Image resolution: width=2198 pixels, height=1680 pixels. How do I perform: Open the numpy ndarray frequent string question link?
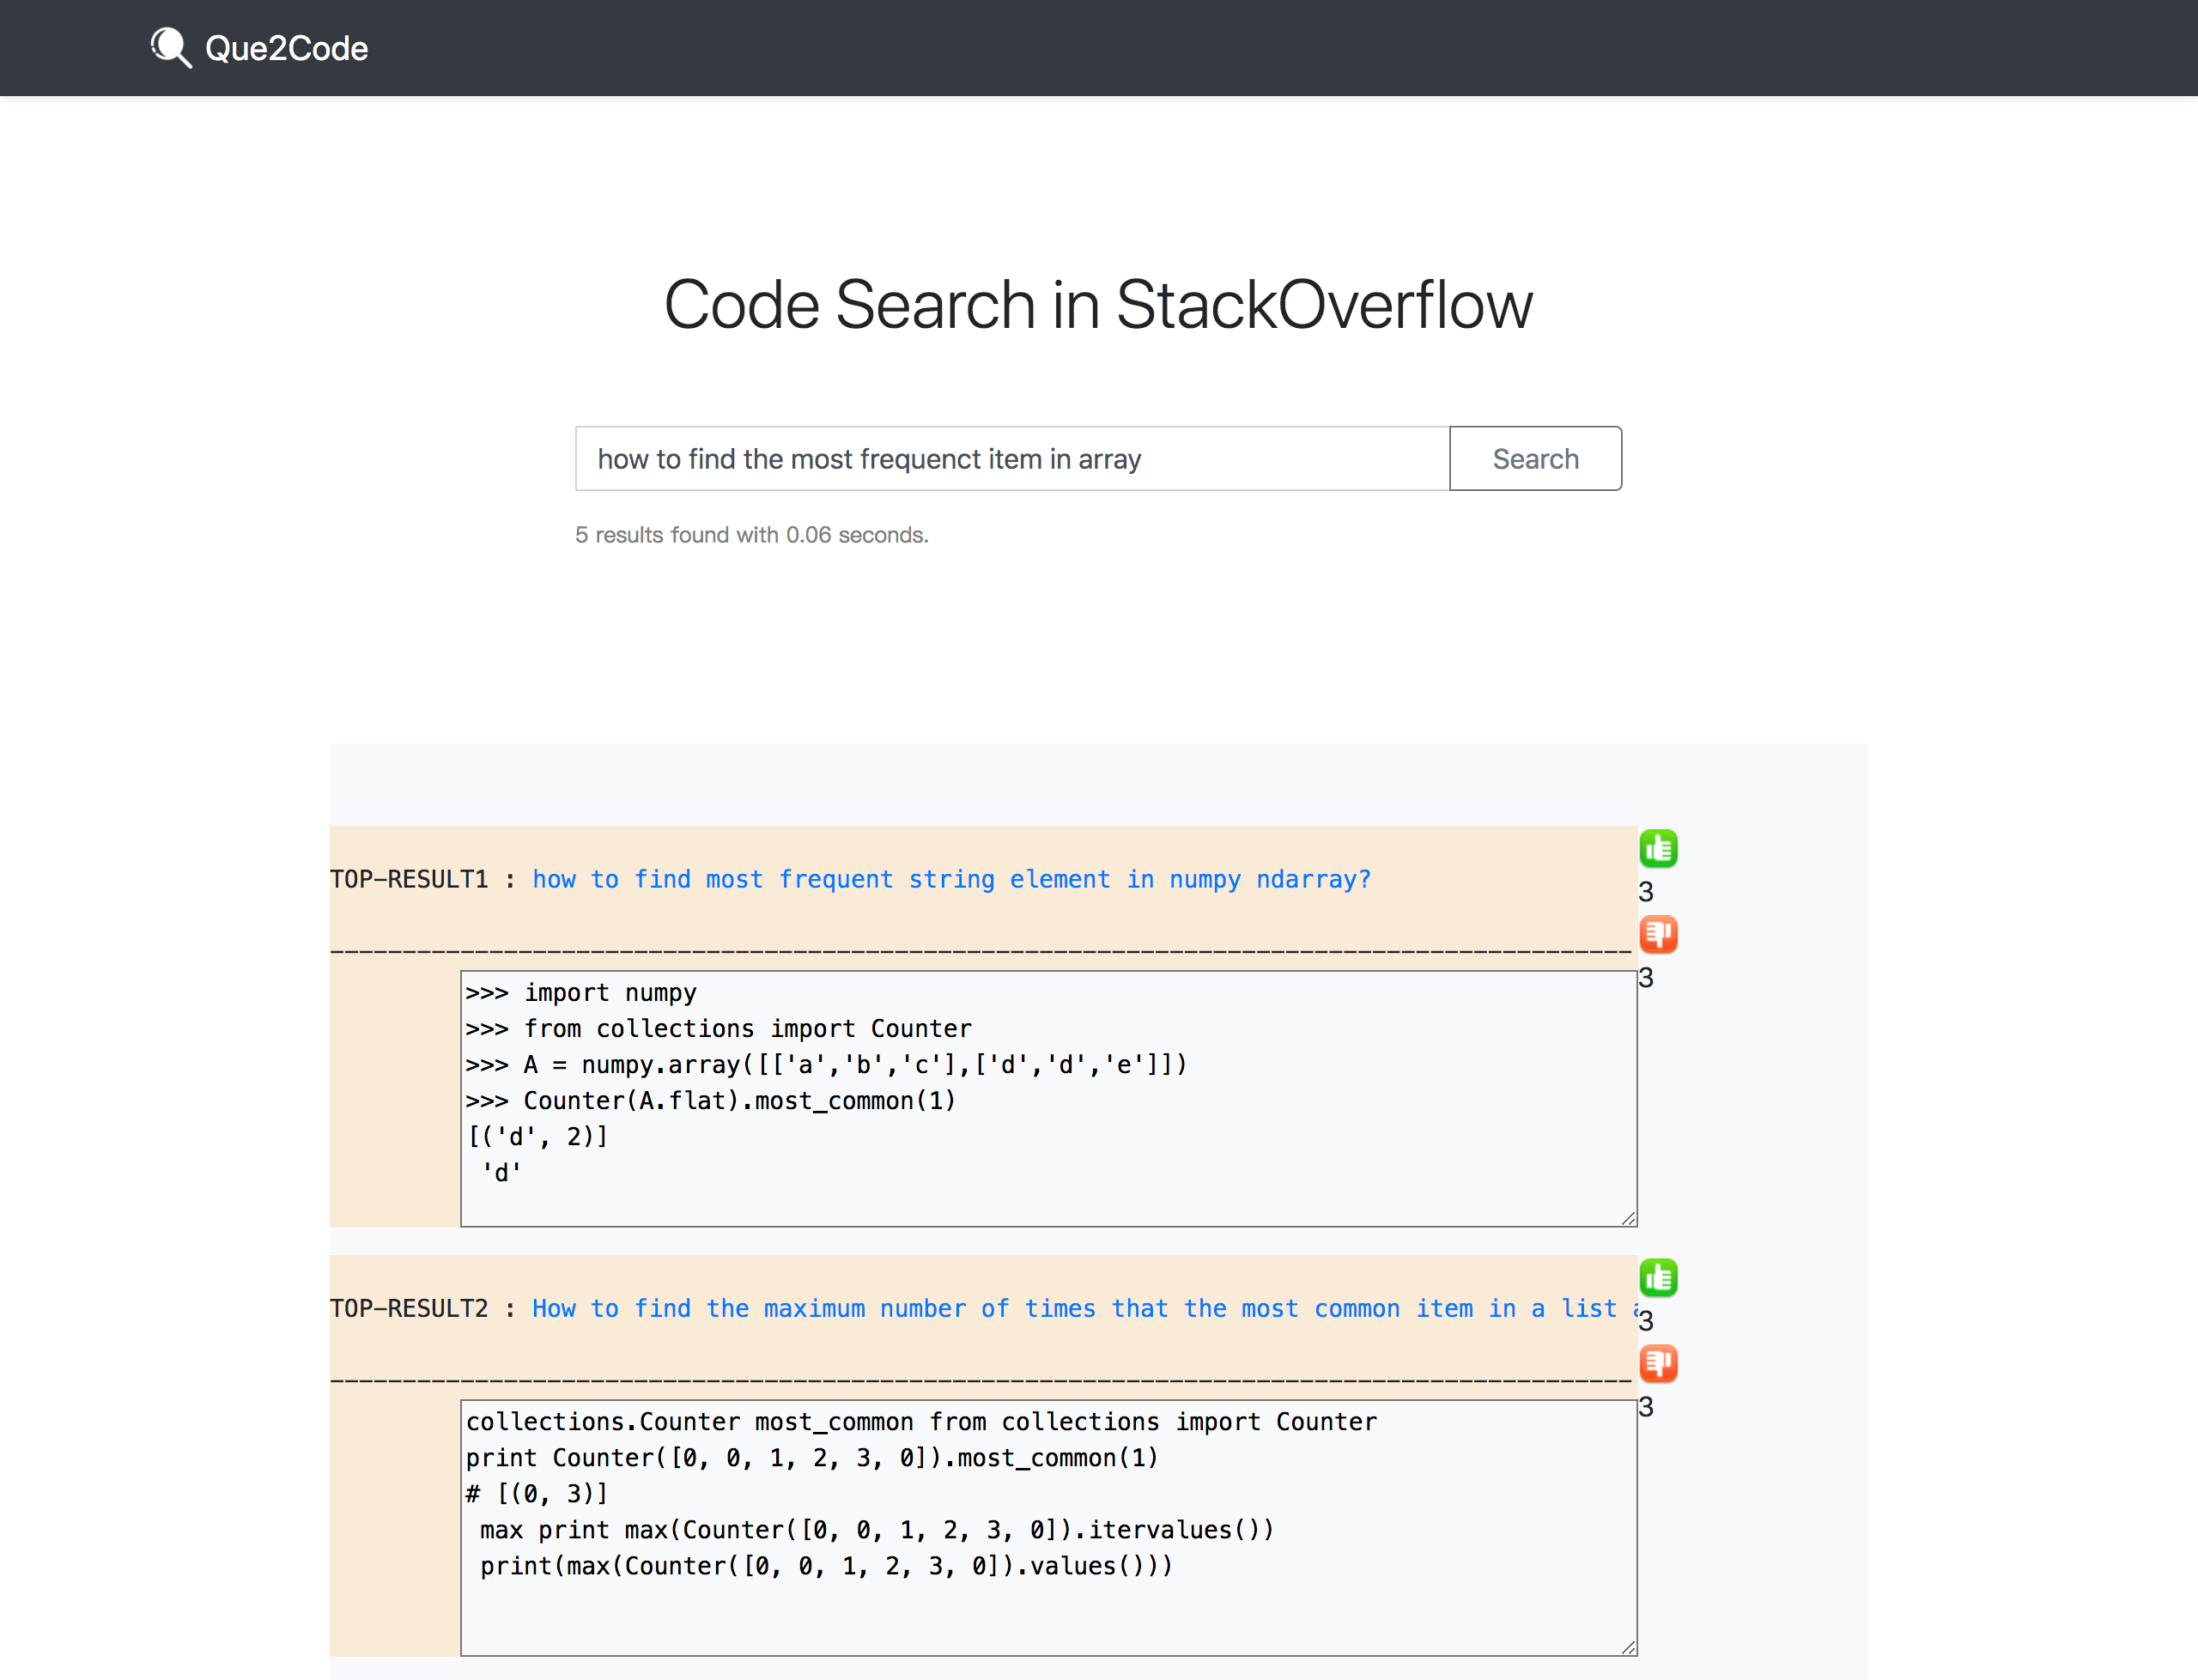click(x=951, y=879)
